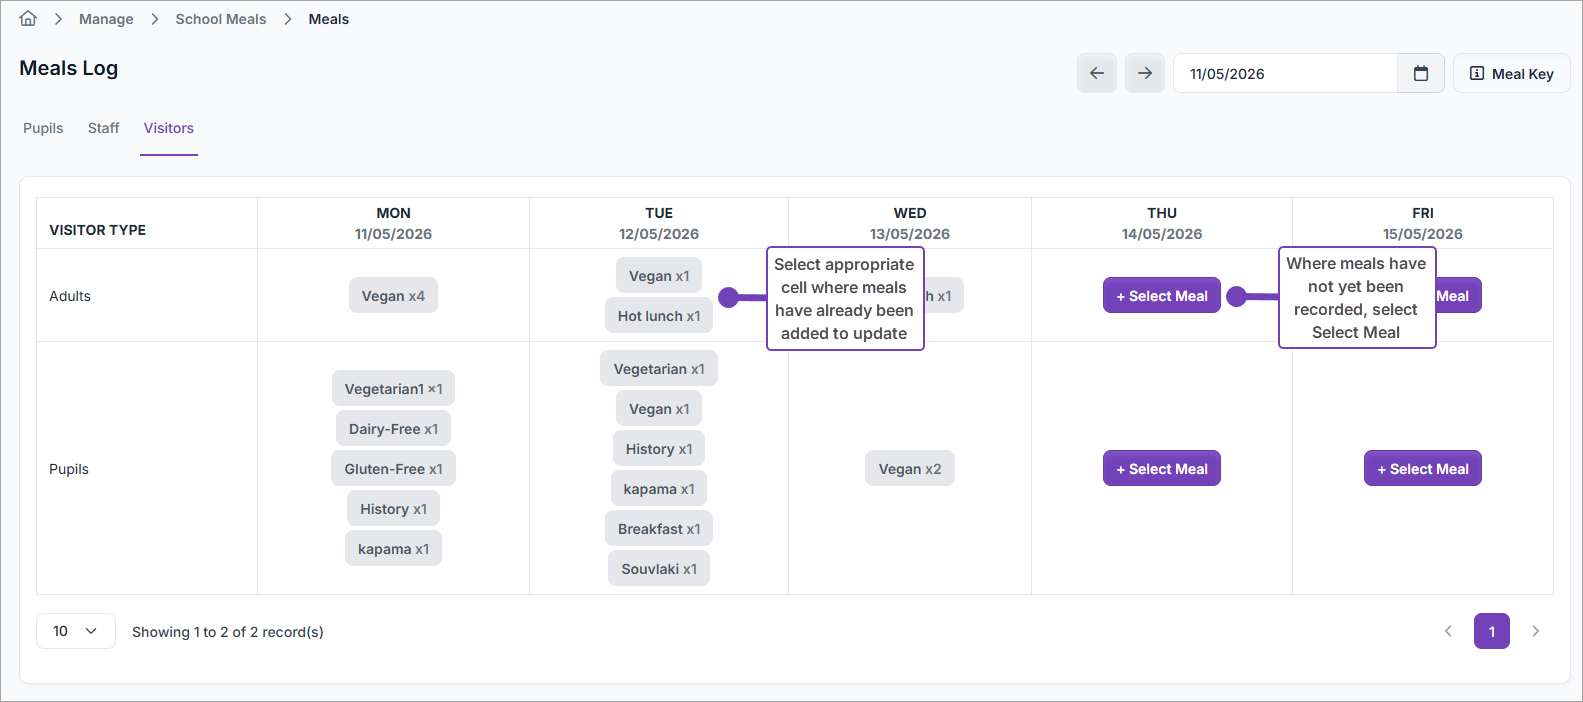Click previous page chevron in pagination
Image resolution: width=1583 pixels, height=702 pixels.
[1448, 631]
